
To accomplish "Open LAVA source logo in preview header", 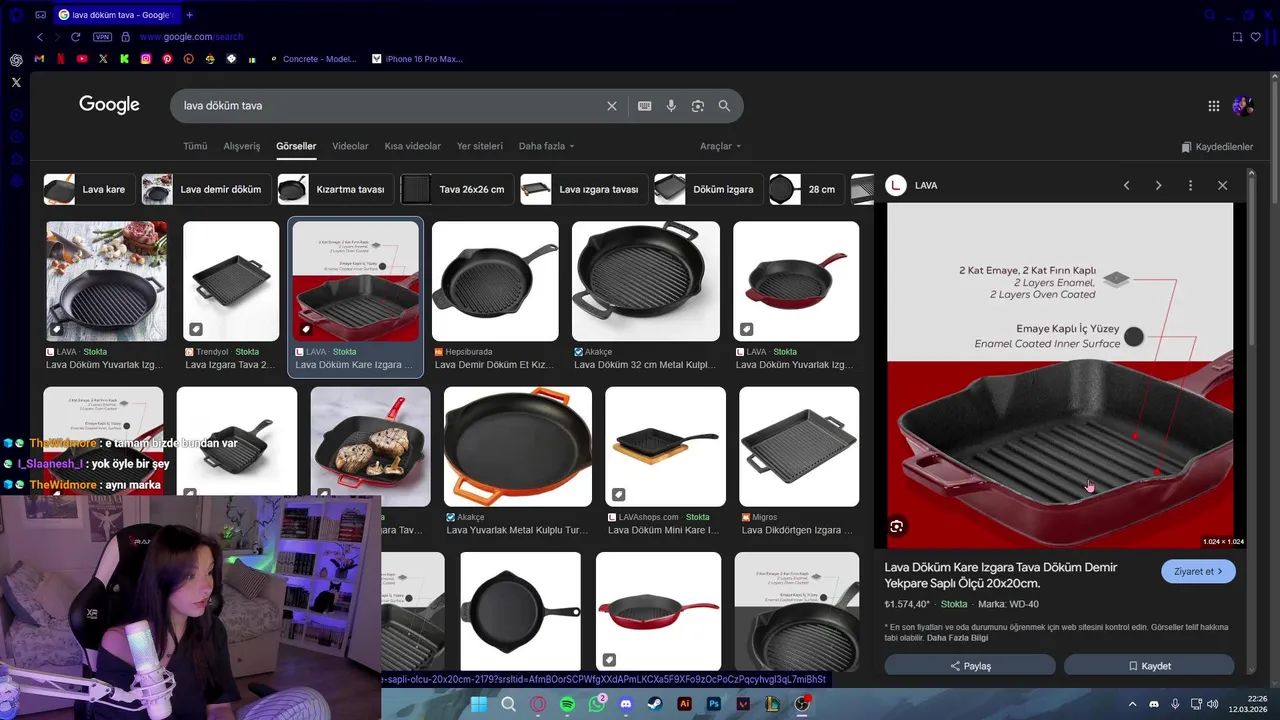I will click(896, 185).
